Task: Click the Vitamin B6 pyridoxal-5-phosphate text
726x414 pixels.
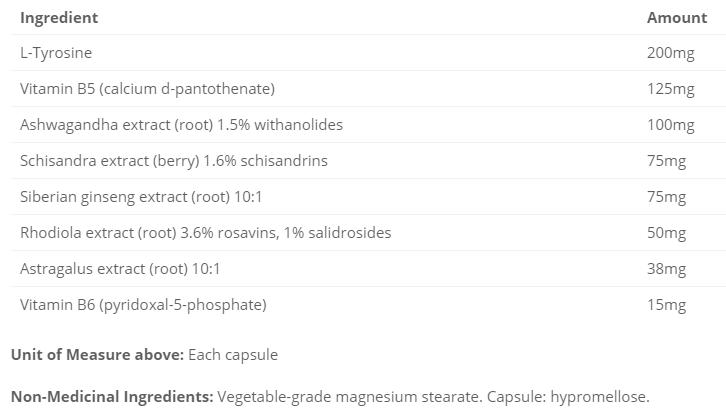Action: [143, 305]
